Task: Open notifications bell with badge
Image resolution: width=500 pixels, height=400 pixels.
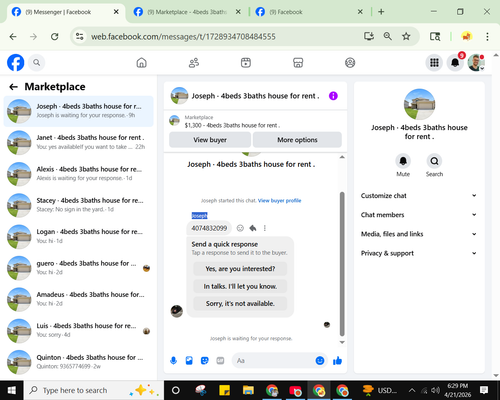Action: pyautogui.click(x=455, y=62)
